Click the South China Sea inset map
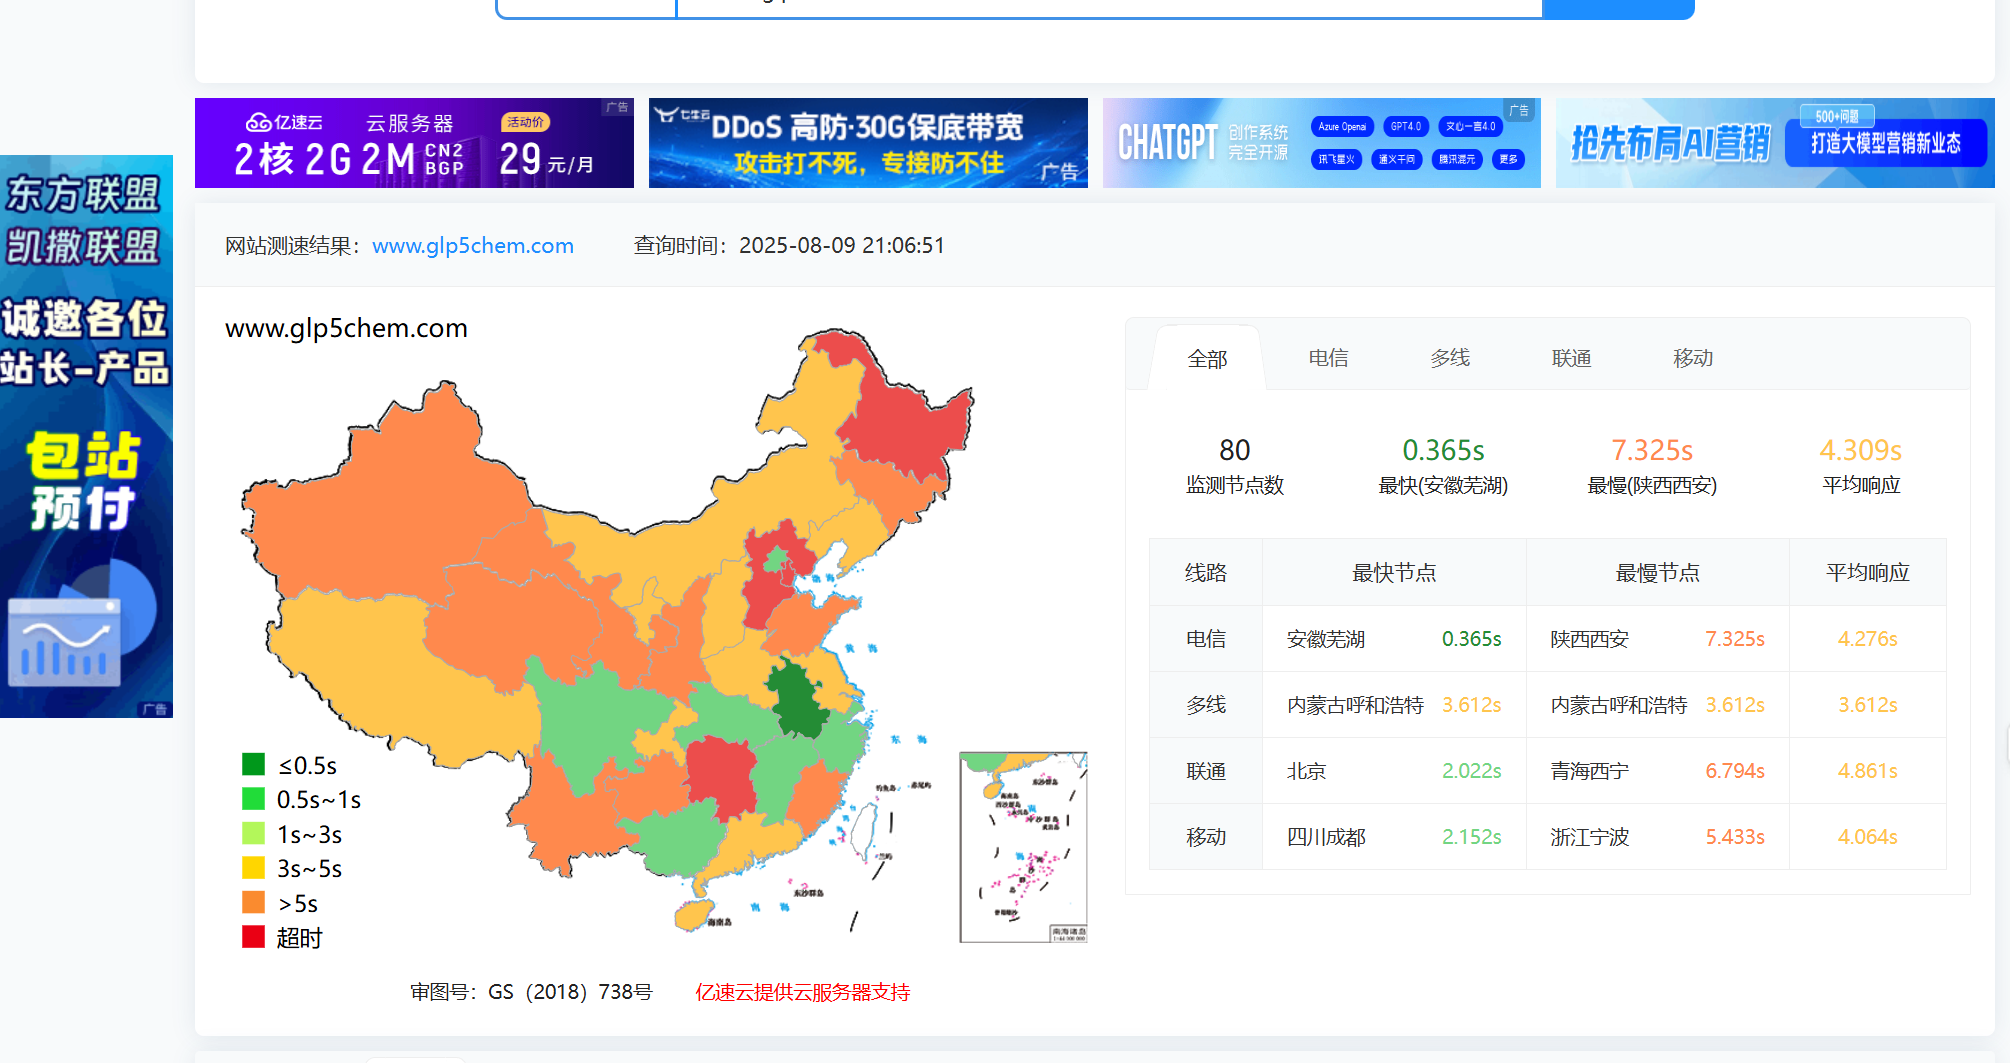The width and height of the screenshot is (2010, 1063). click(x=1022, y=847)
